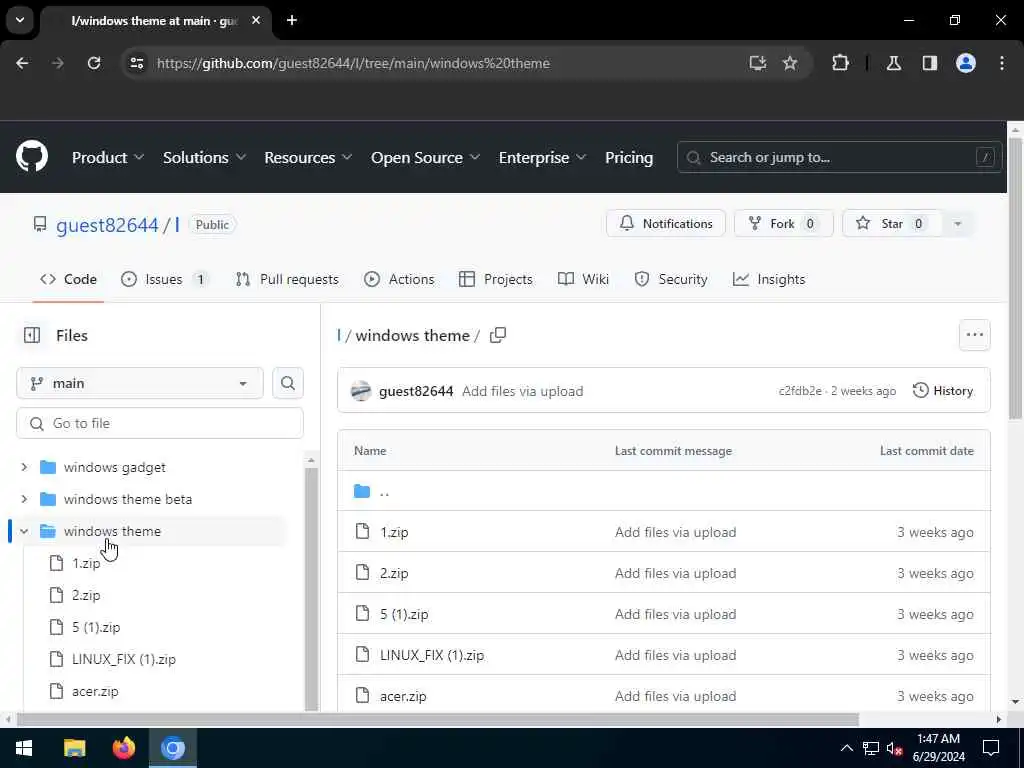Launch Firefox from the taskbar
1024x768 pixels.
pos(123,748)
